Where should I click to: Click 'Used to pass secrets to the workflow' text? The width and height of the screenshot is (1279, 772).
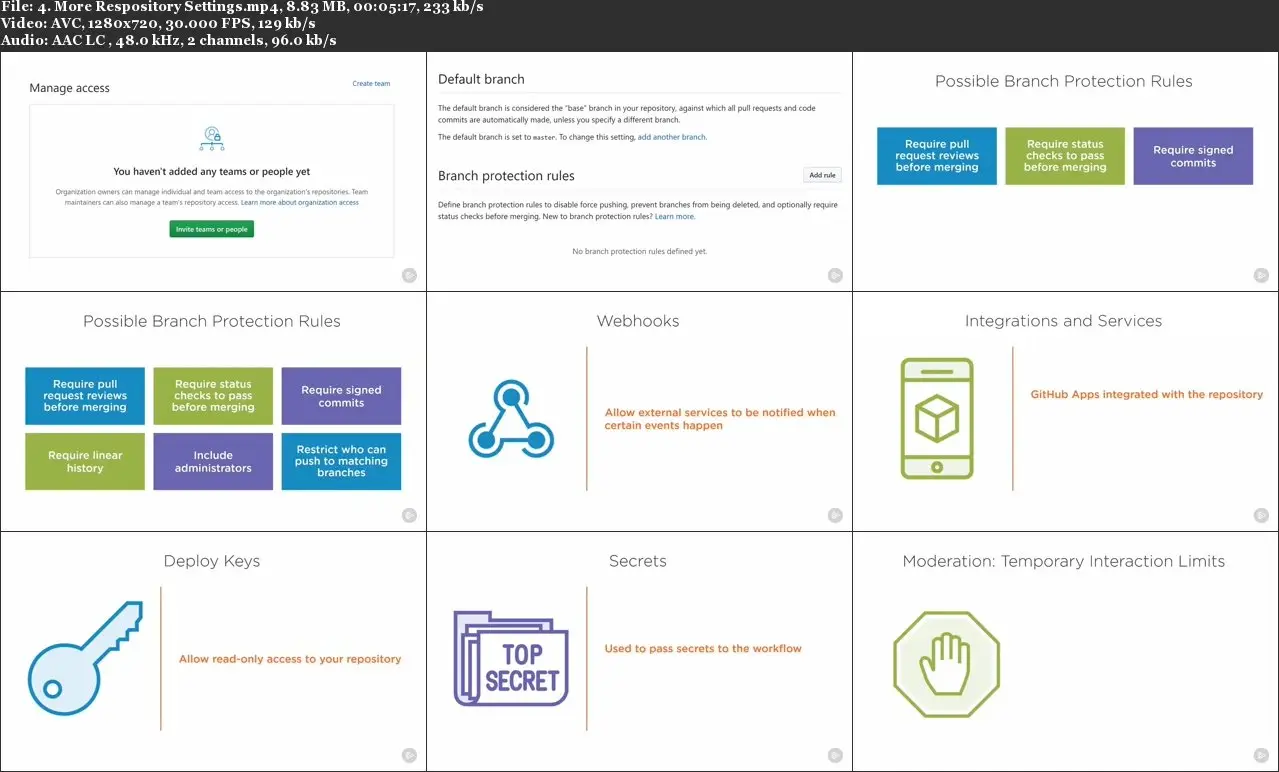[703, 648]
